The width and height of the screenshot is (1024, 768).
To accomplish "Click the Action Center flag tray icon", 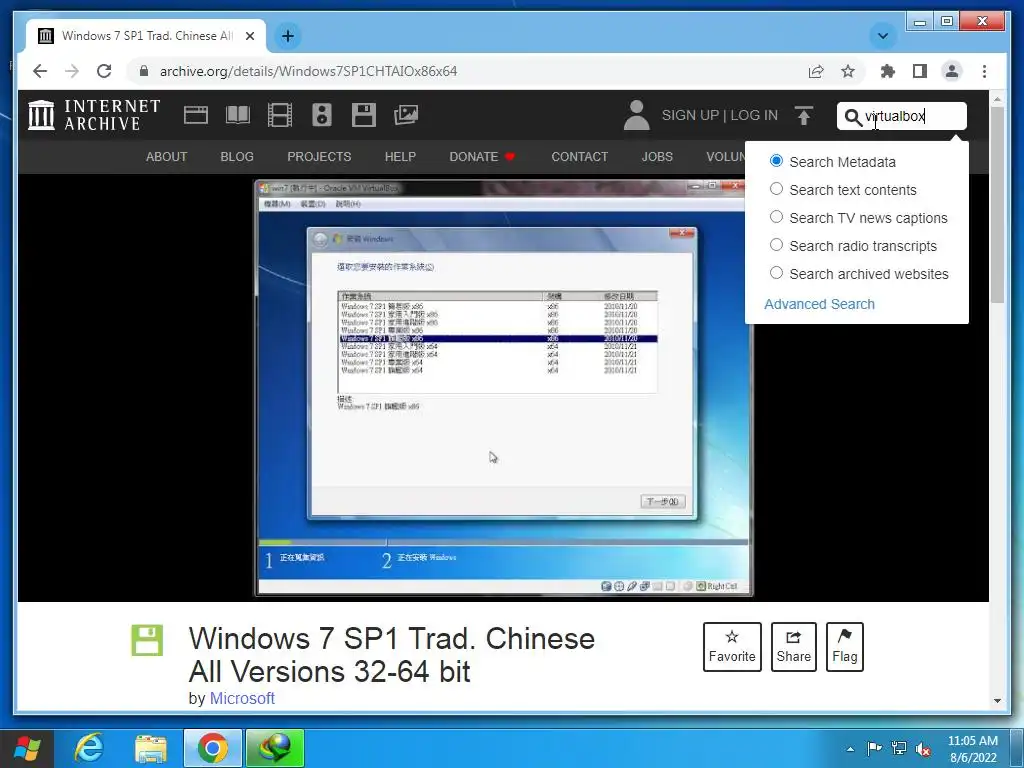I will click(874, 748).
